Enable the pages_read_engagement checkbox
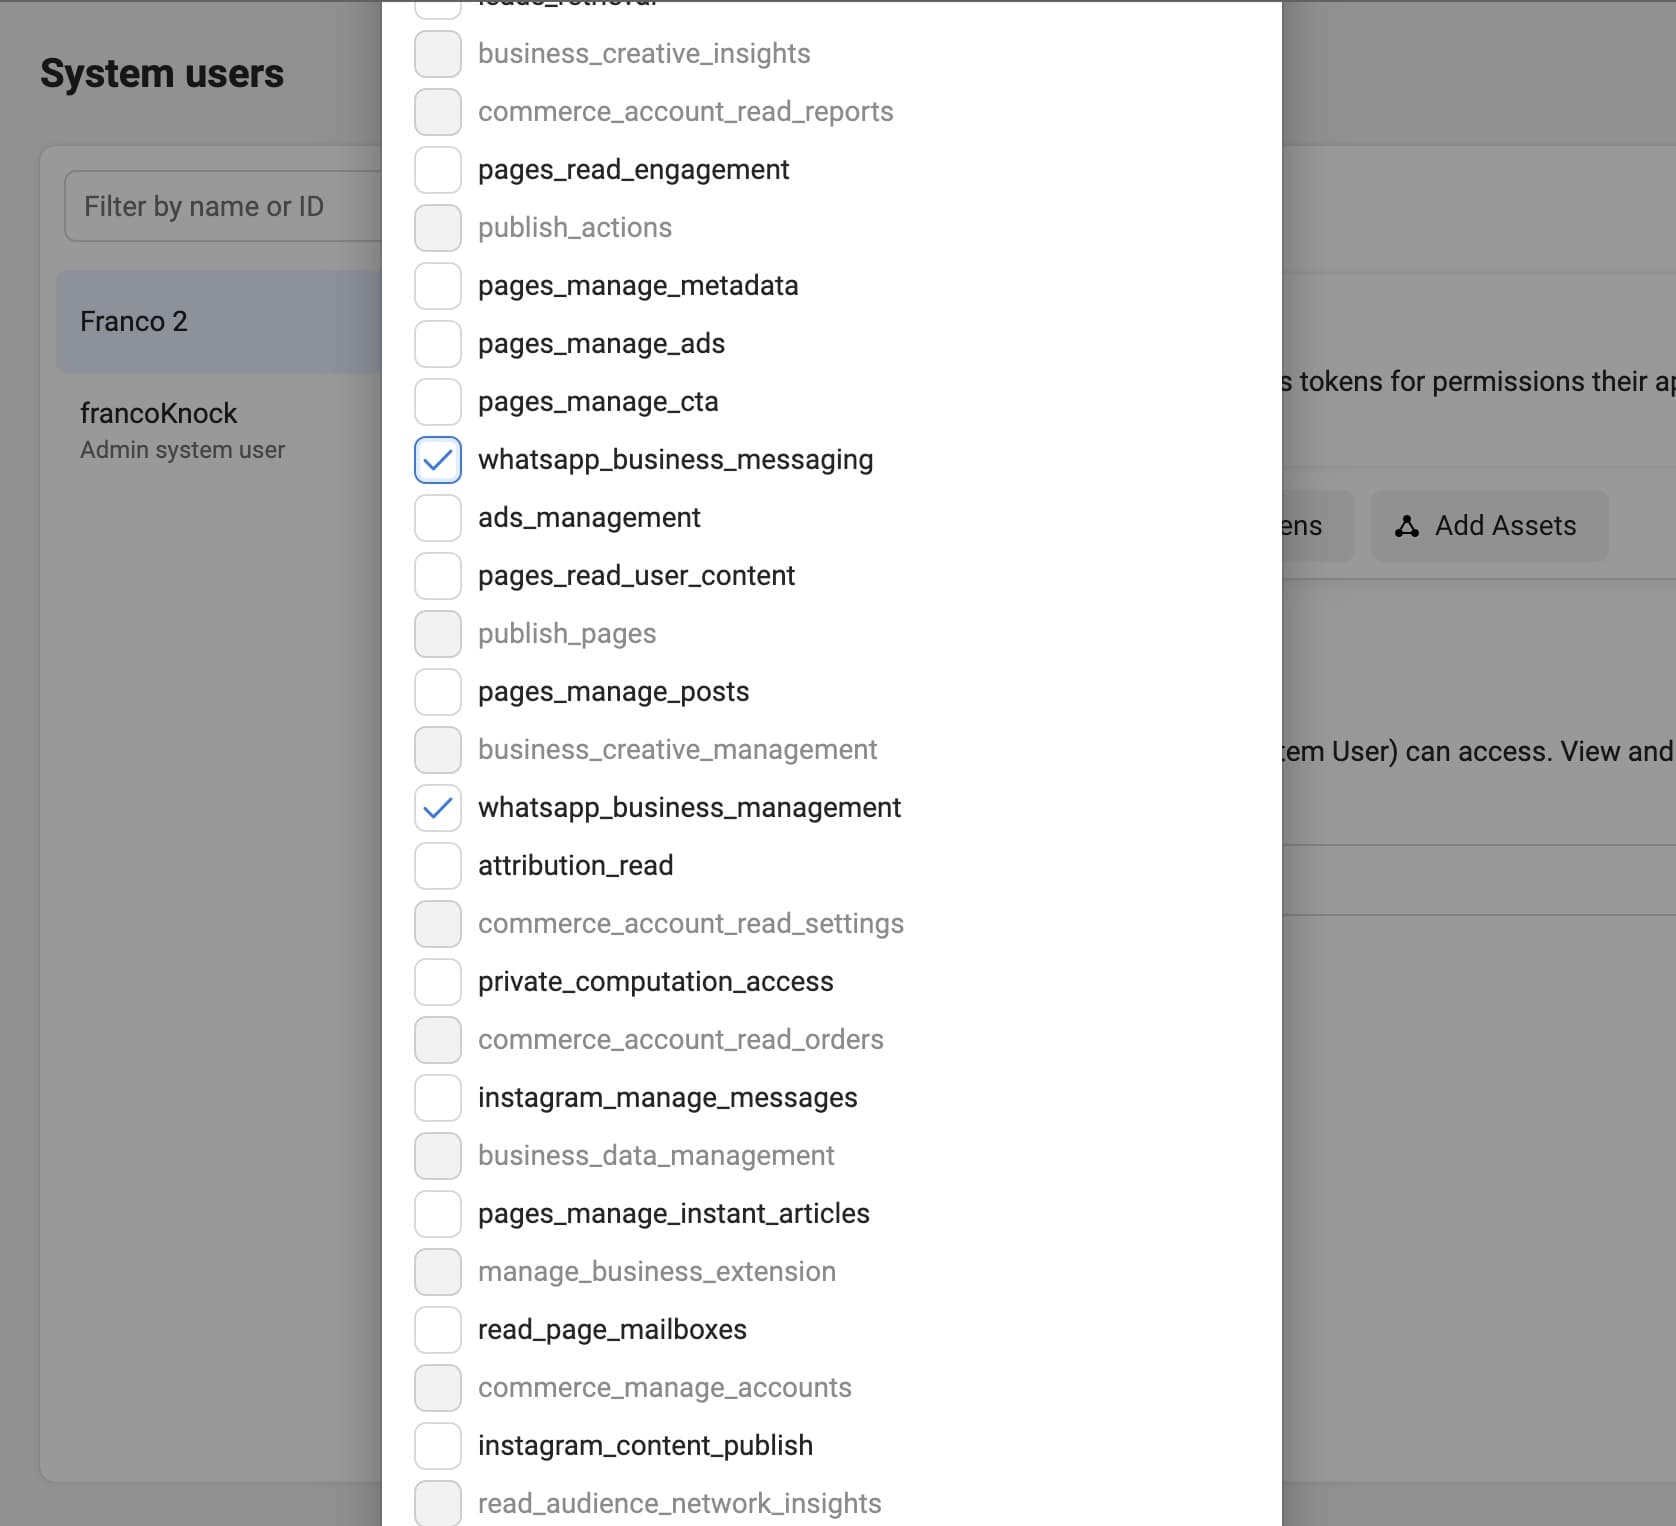This screenshot has width=1676, height=1526. [x=438, y=170]
